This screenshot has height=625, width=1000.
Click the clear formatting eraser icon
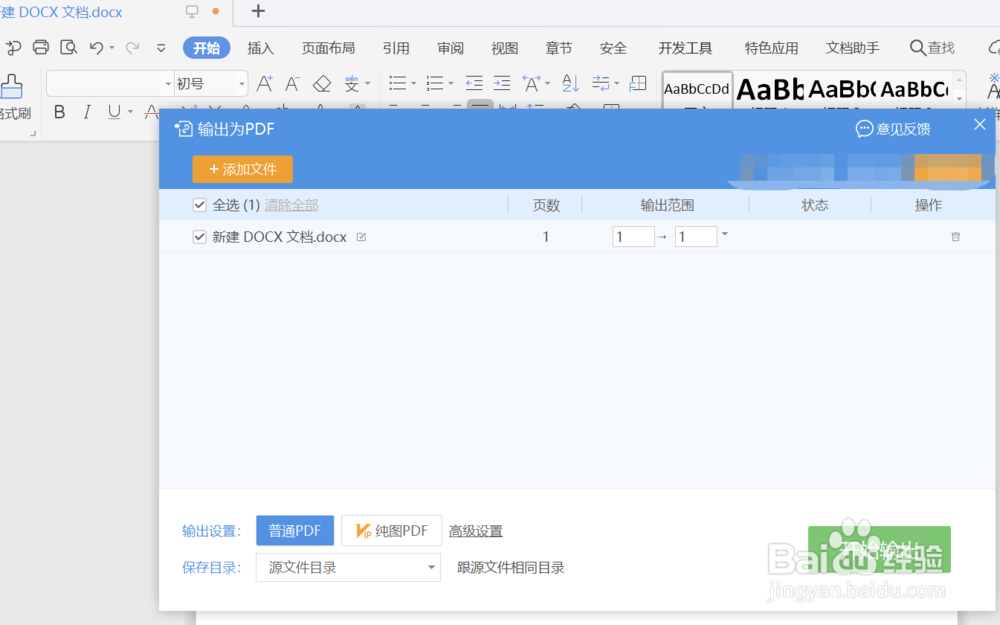[322, 84]
